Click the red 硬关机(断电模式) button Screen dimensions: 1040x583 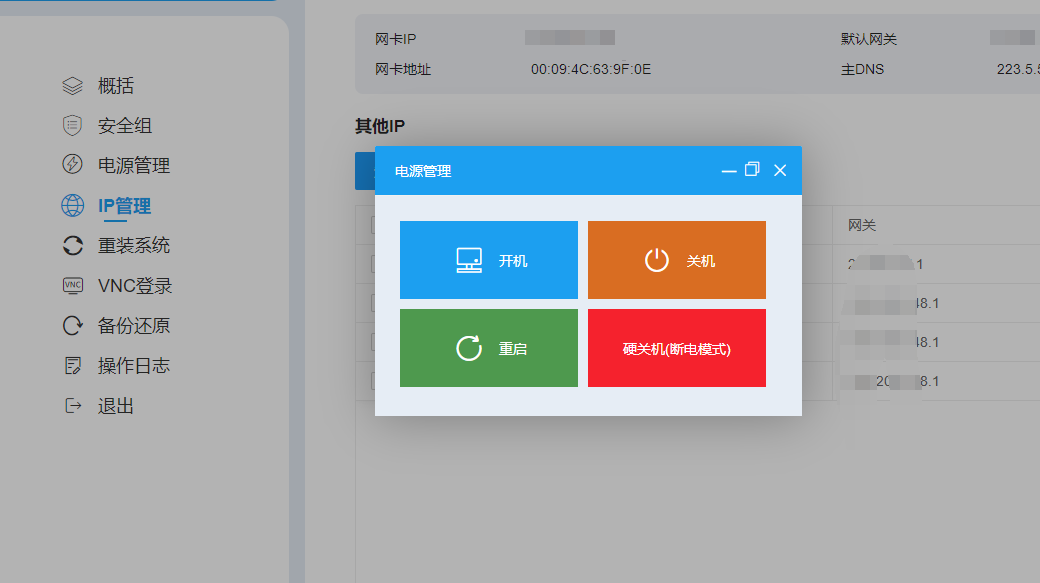677,348
